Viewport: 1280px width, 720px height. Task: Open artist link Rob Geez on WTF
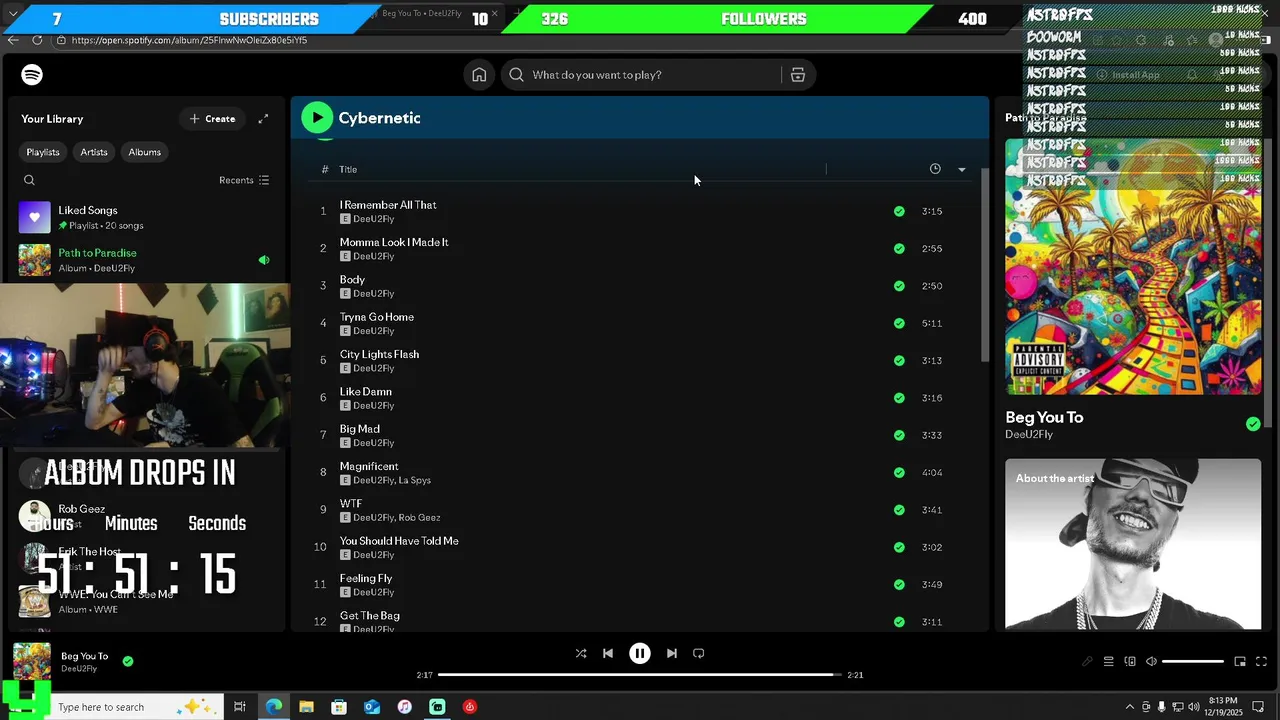pos(419,518)
